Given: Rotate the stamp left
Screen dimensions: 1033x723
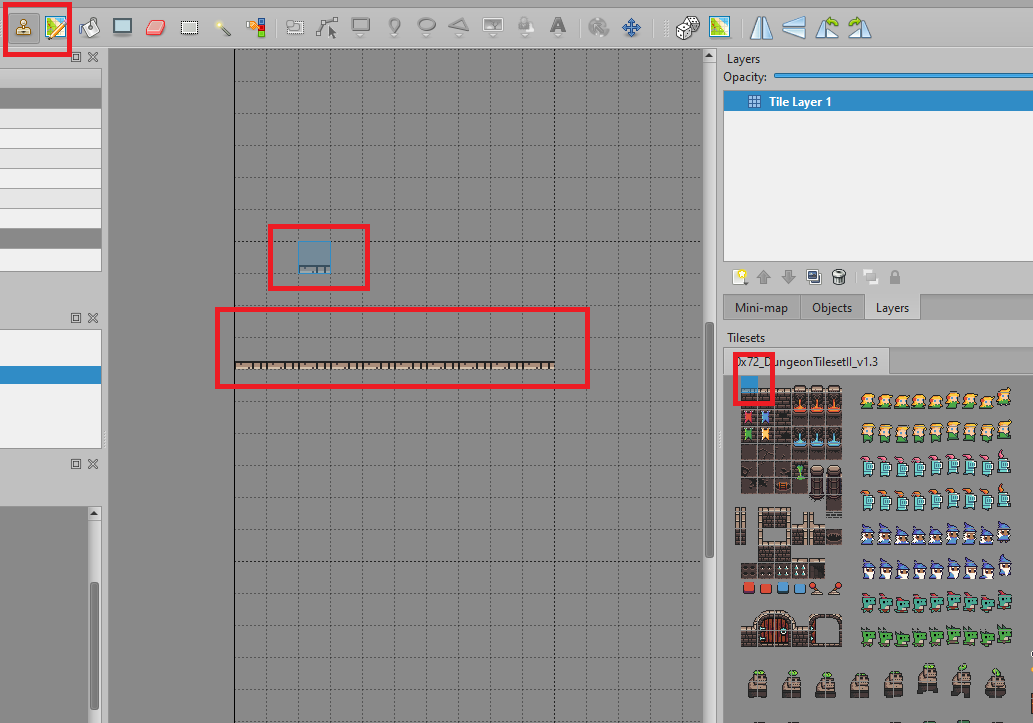Looking at the screenshot, I should point(827,27).
